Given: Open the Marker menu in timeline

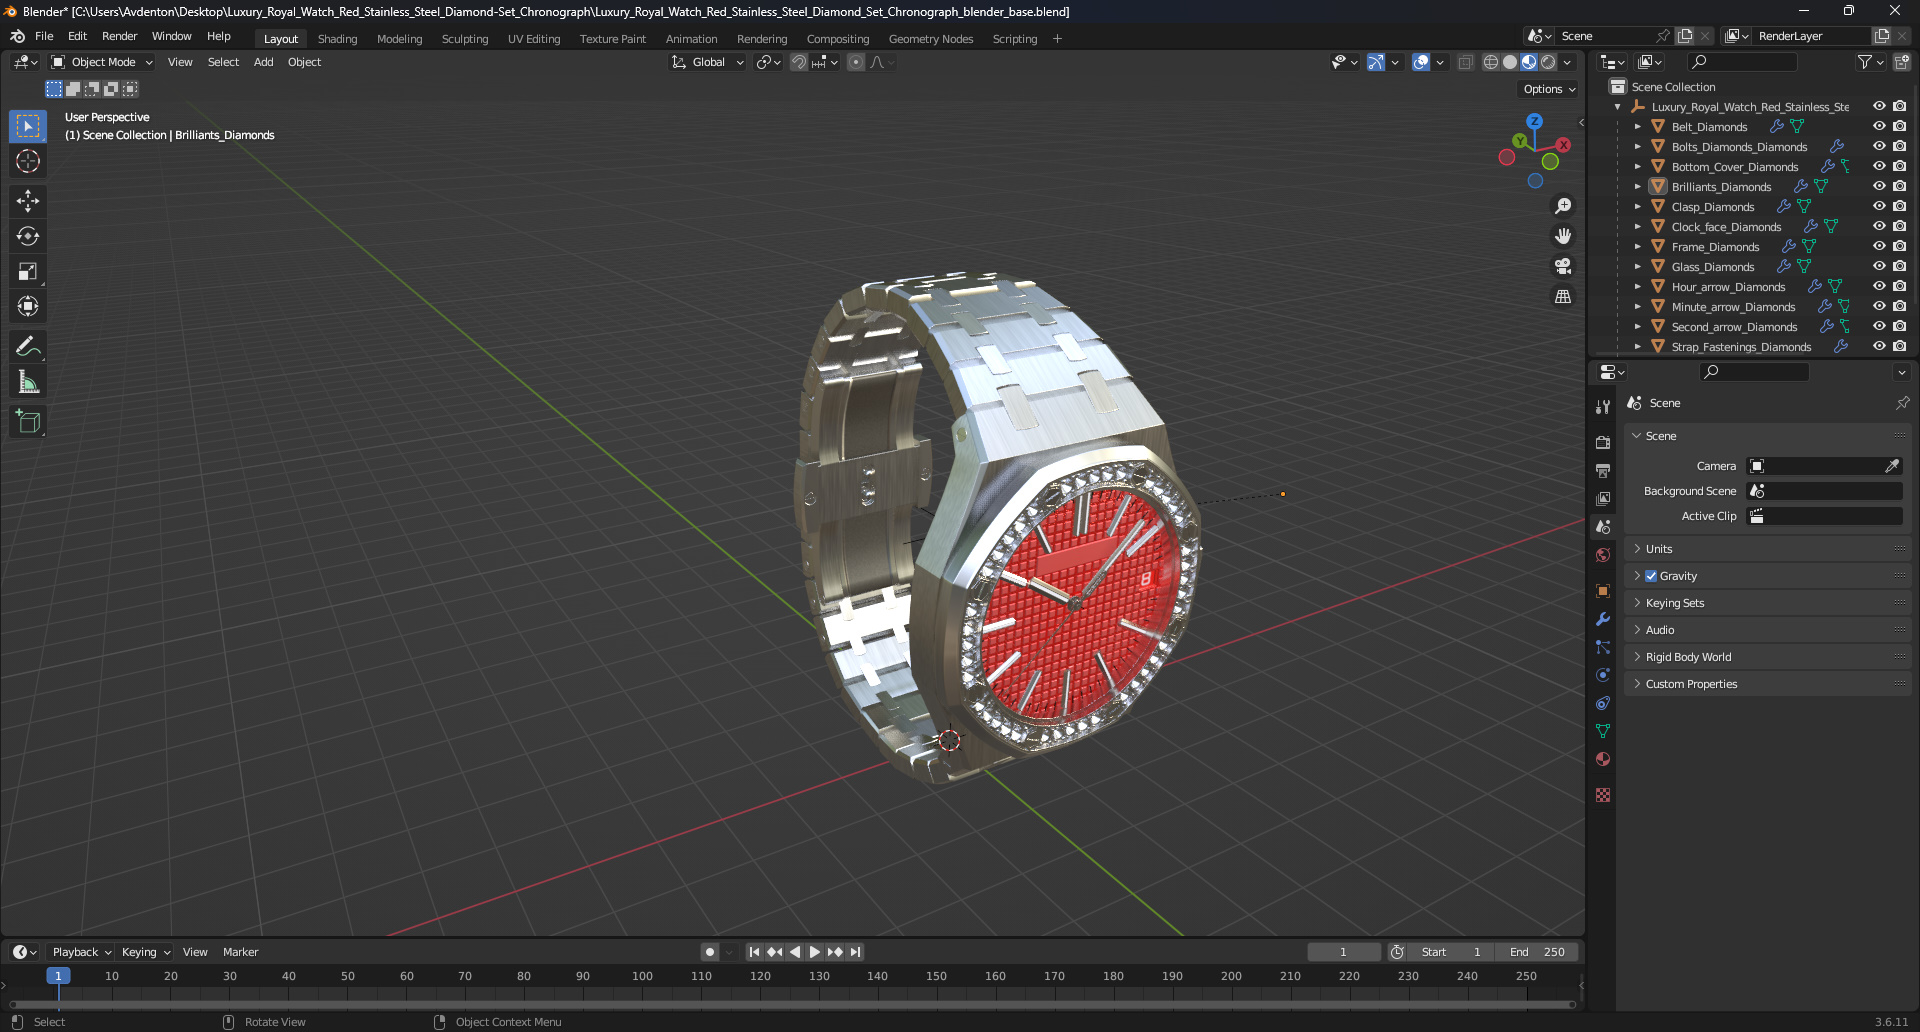Looking at the screenshot, I should coord(240,952).
